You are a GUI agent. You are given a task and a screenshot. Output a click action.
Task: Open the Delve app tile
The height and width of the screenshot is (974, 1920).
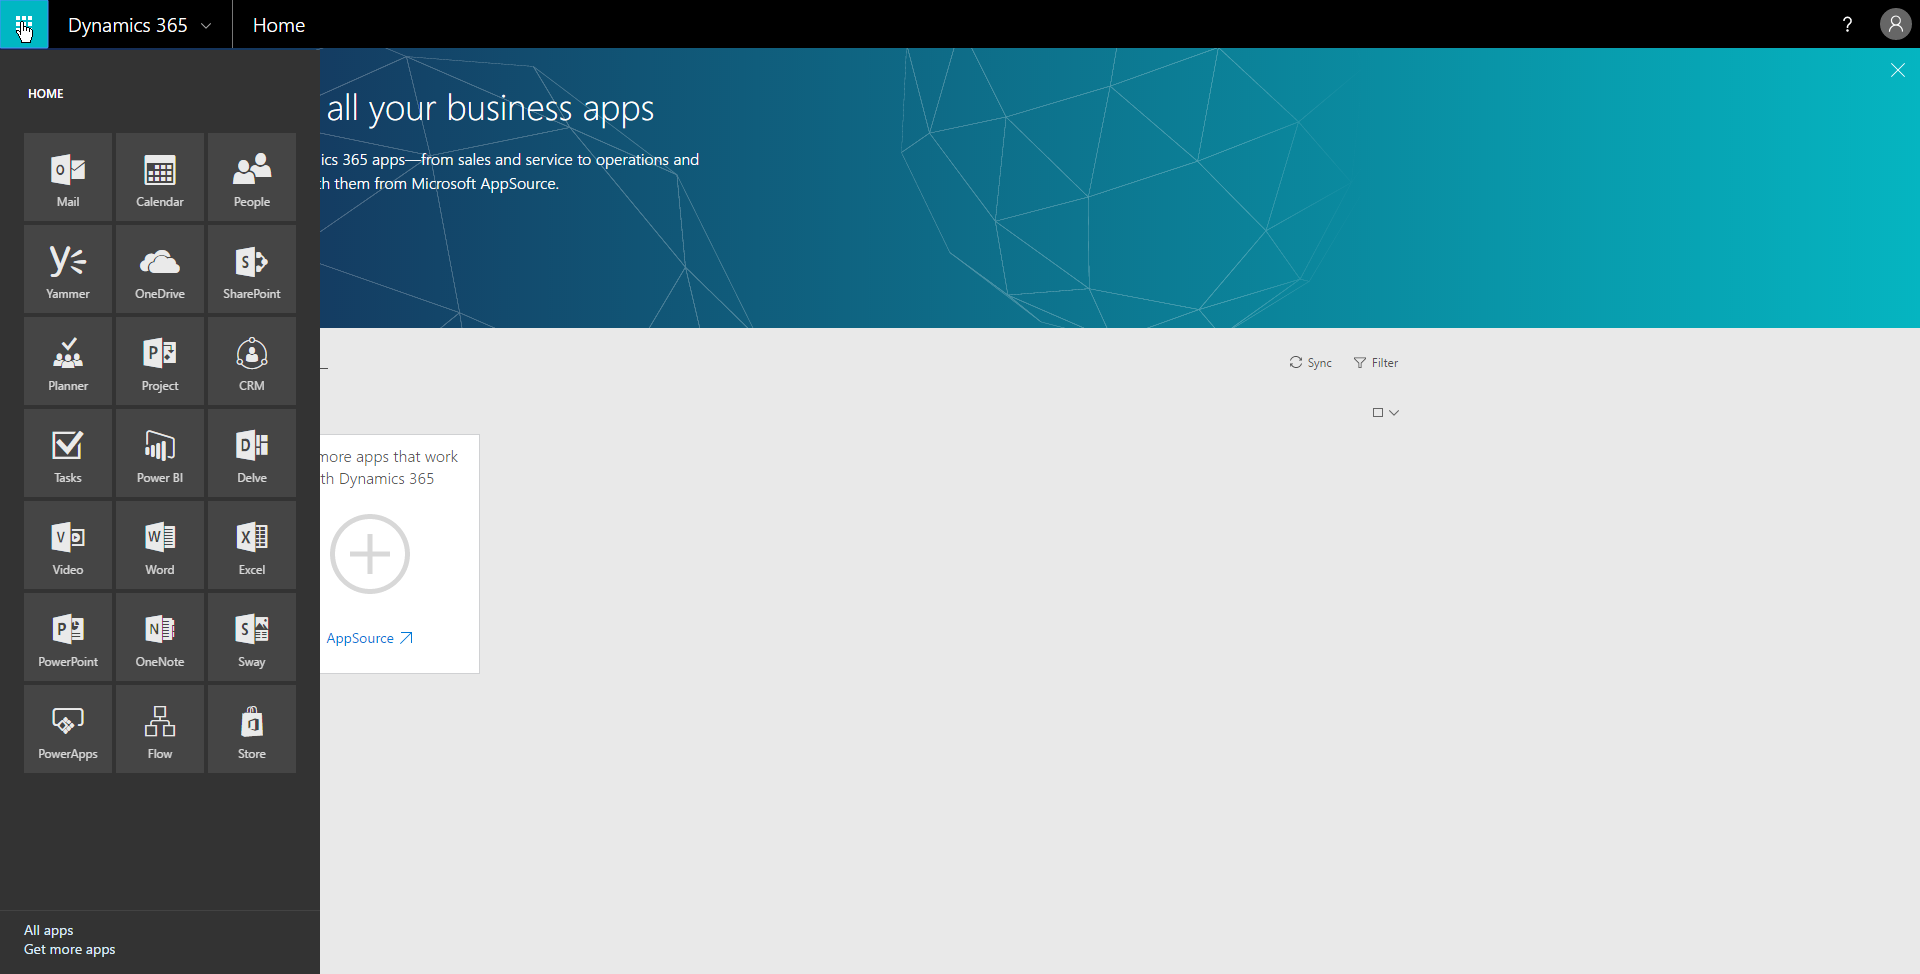(x=252, y=453)
